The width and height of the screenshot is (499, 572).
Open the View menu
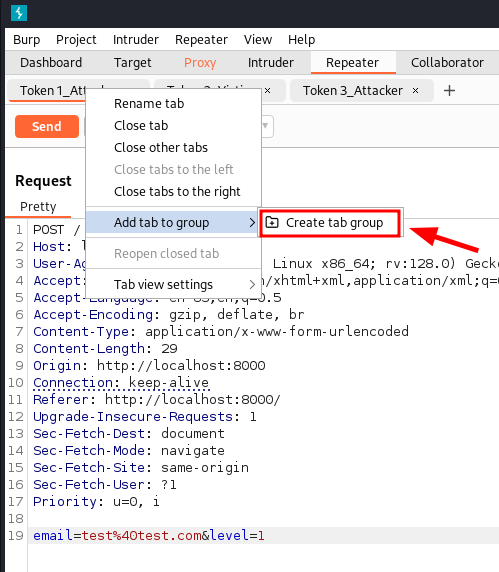[x=258, y=39]
